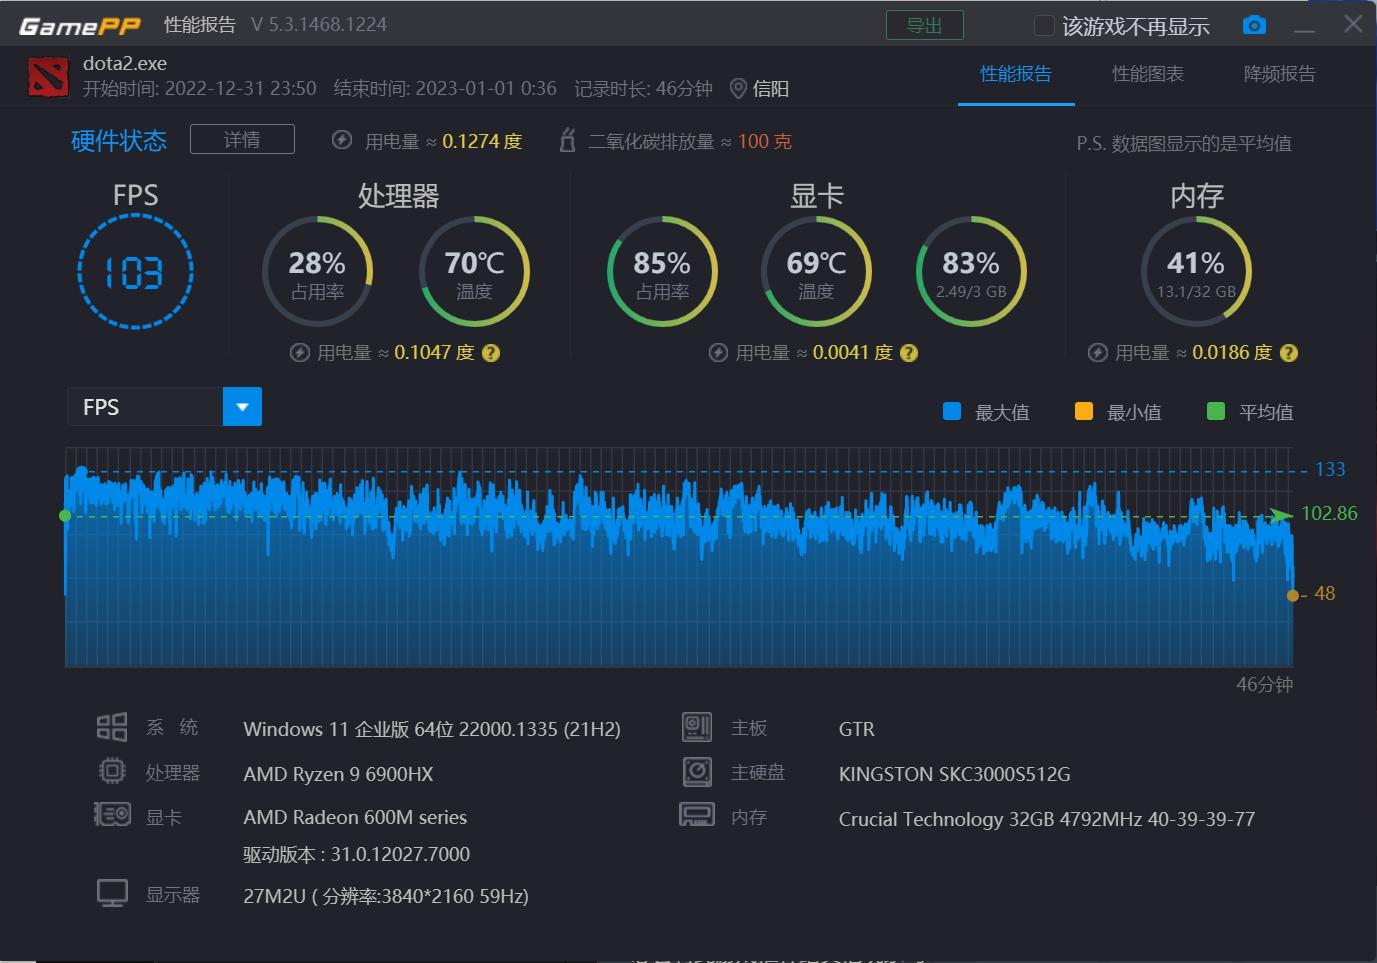Click the GPU 83% VRAM gauge
Viewport: 1377px width, 963px height.
click(971, 271)
